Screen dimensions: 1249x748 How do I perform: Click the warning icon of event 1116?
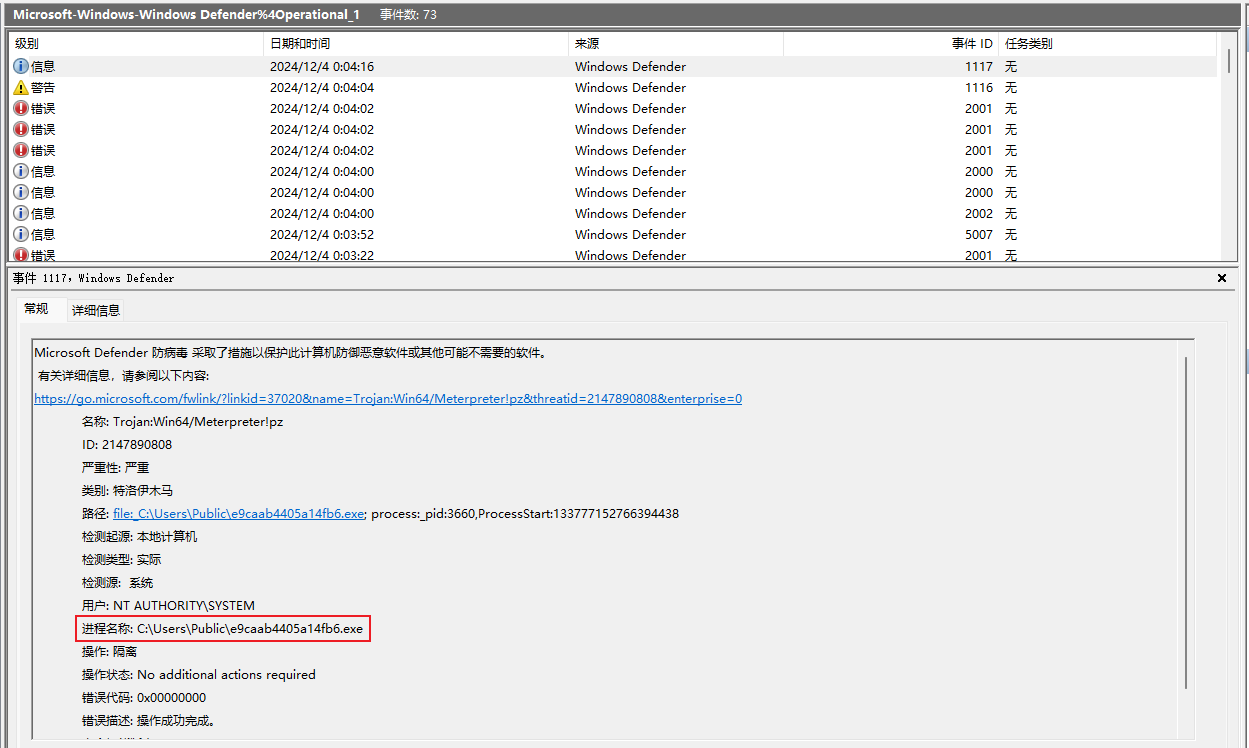(21, 87)
